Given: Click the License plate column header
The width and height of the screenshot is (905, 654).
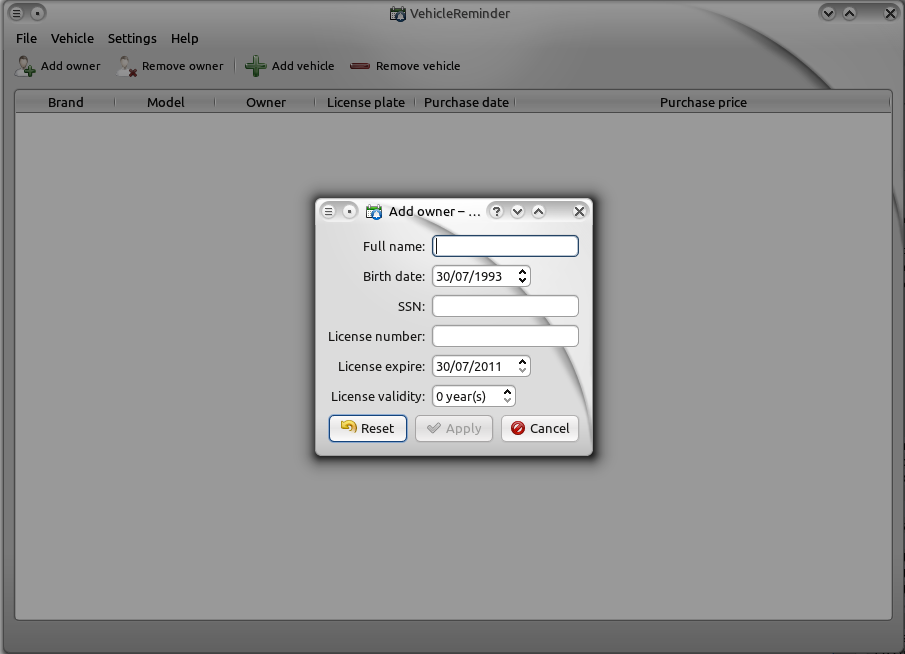Looking at the screenshot, I should tap(365, 103).
